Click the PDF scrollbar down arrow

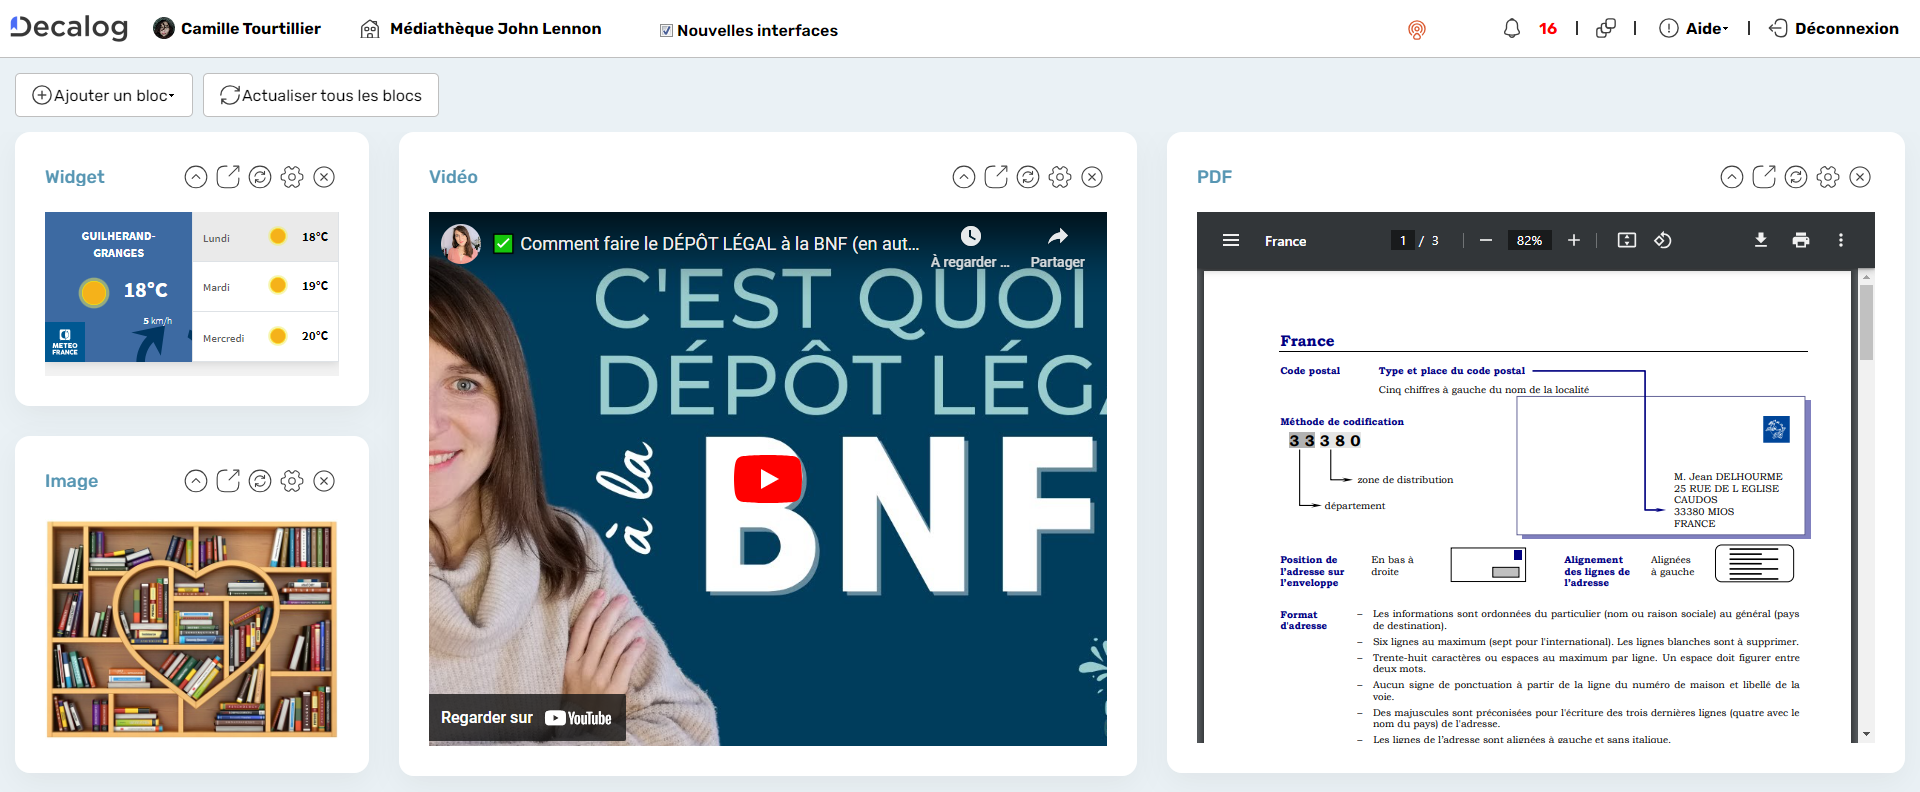(x=1866, y=734)
